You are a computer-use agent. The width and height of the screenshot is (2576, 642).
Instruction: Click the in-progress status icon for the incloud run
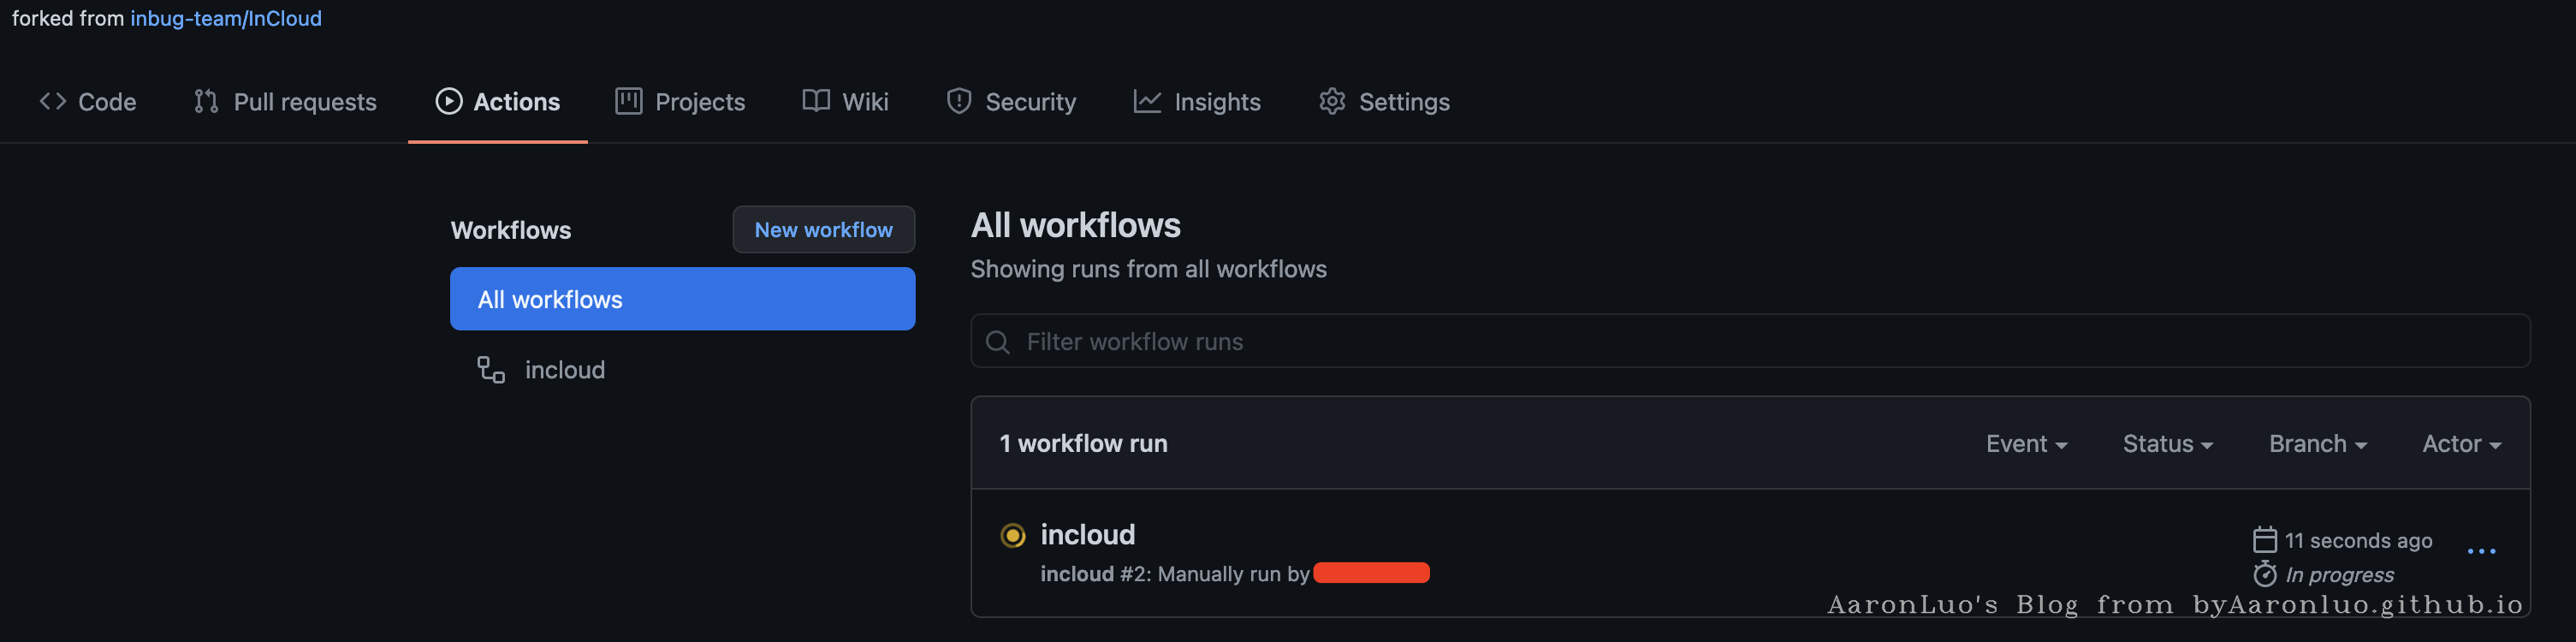click(x=1012, y=535)
